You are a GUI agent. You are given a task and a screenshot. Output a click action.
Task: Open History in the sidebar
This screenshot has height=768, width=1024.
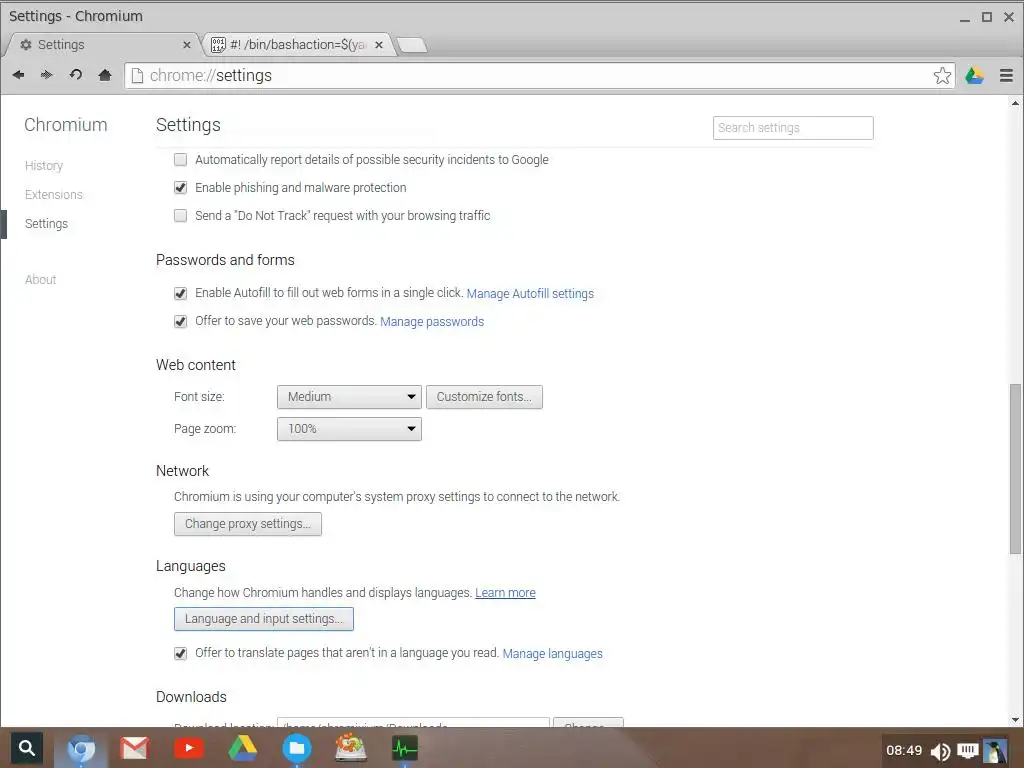pyautogui.click(x=44, y=166)
